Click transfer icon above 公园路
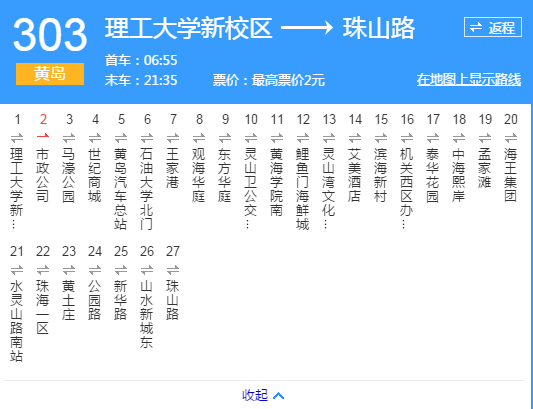Screen dimensions: 533x409 [x=95, y=270]
